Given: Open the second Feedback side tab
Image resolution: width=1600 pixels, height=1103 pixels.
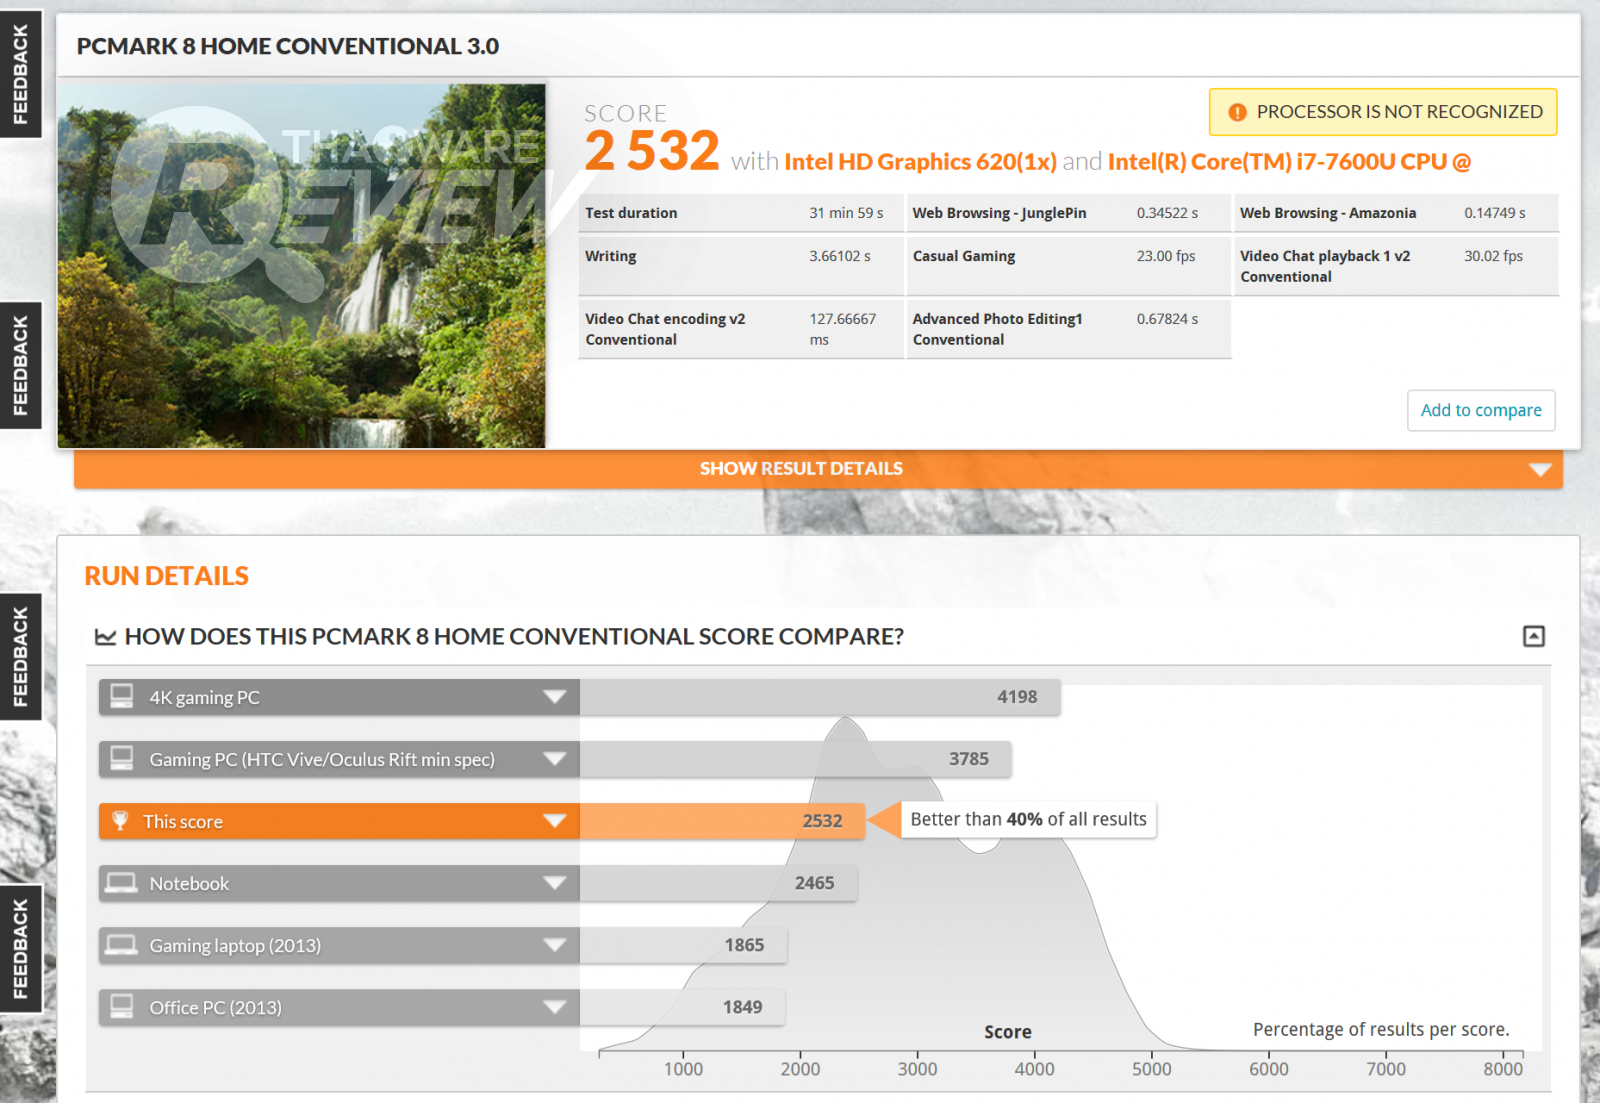Looking at the screenshot, I should [x=20, y=365].
